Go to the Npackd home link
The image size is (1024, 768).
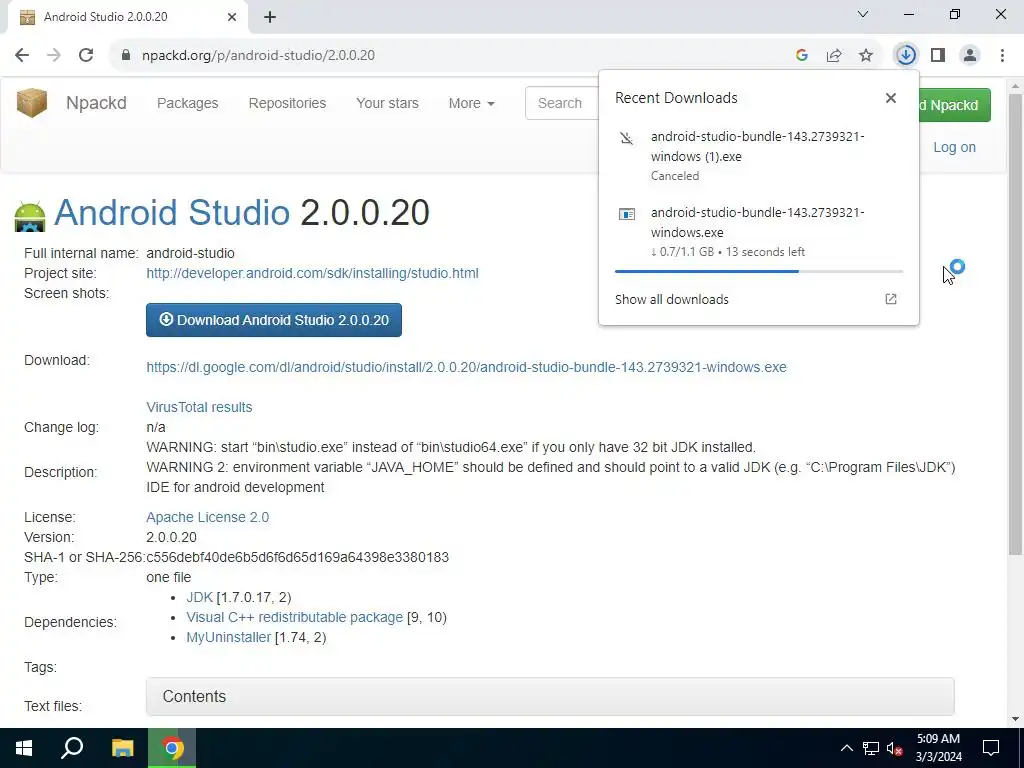click(96, 103)
